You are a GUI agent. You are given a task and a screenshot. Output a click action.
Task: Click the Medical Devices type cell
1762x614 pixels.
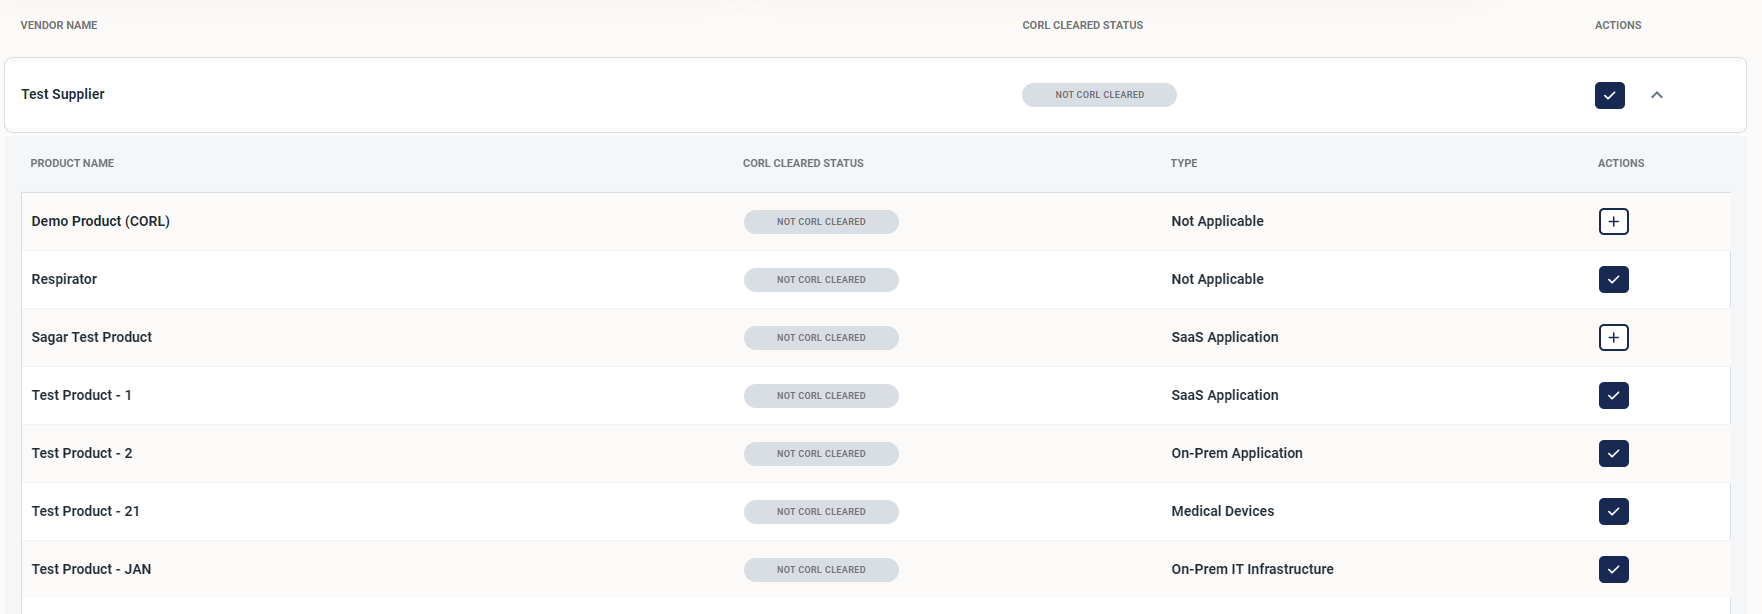[1223, 511]
